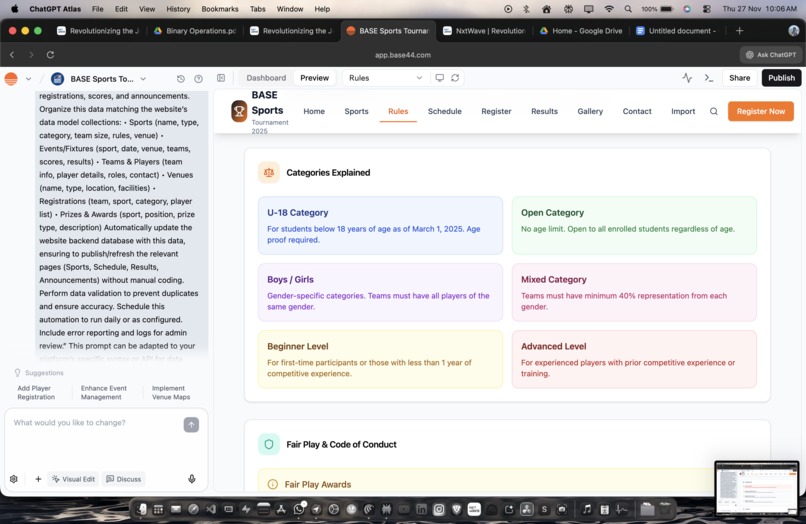Image resolution: width=806 pixels, height=524 pixels.
Task: Click the search magnifier in site navbar
Action: coord(713,111)
